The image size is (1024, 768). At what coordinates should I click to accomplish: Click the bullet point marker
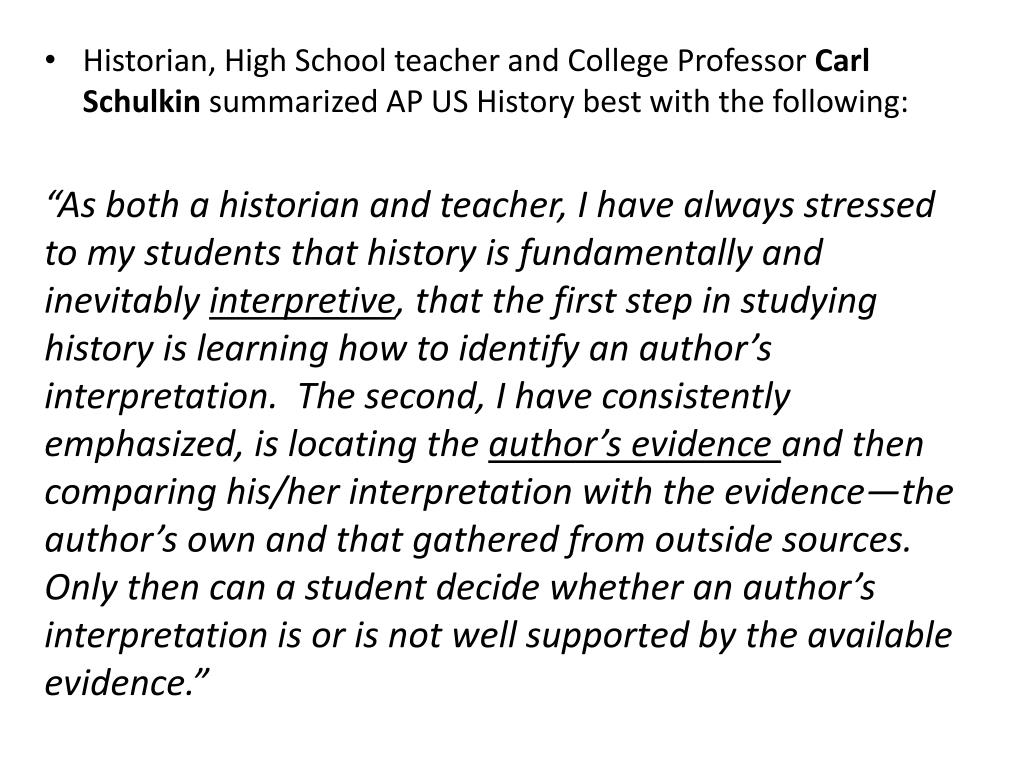[x=50, y=61]
